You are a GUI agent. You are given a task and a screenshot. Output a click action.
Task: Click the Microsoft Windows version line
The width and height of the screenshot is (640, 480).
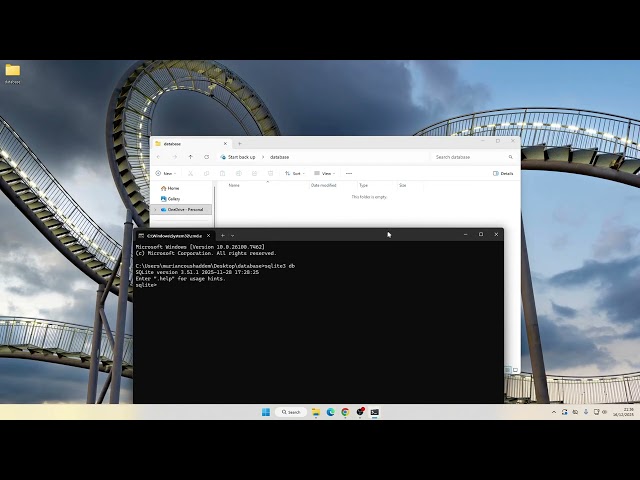pos(200,247)
